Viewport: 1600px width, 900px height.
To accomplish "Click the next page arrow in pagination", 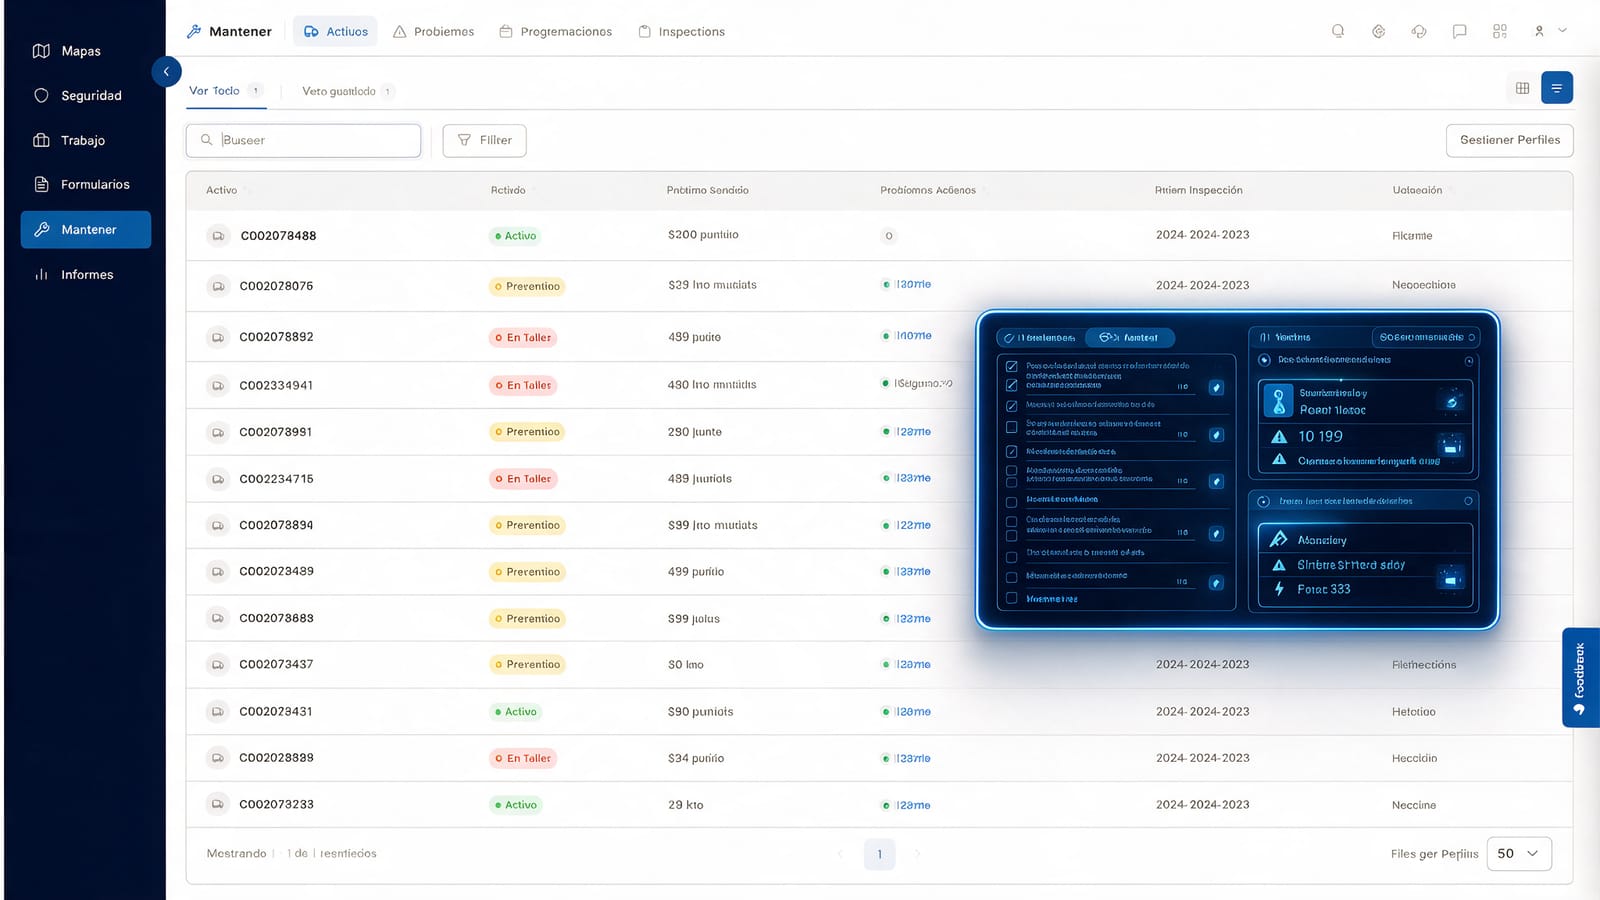I will pos(918,854).
